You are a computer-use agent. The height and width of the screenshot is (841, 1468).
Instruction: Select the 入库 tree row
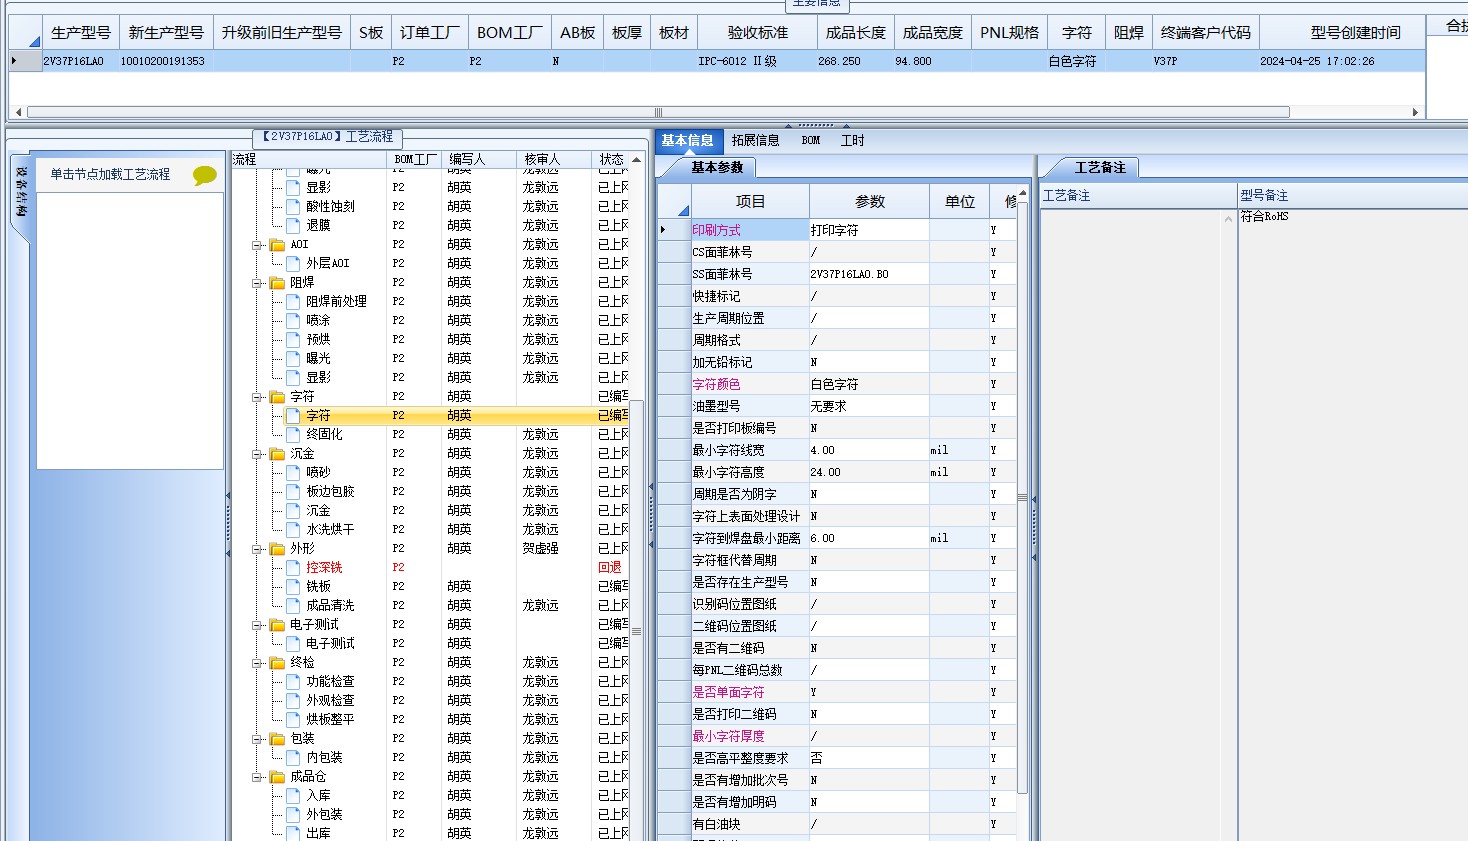430,796
